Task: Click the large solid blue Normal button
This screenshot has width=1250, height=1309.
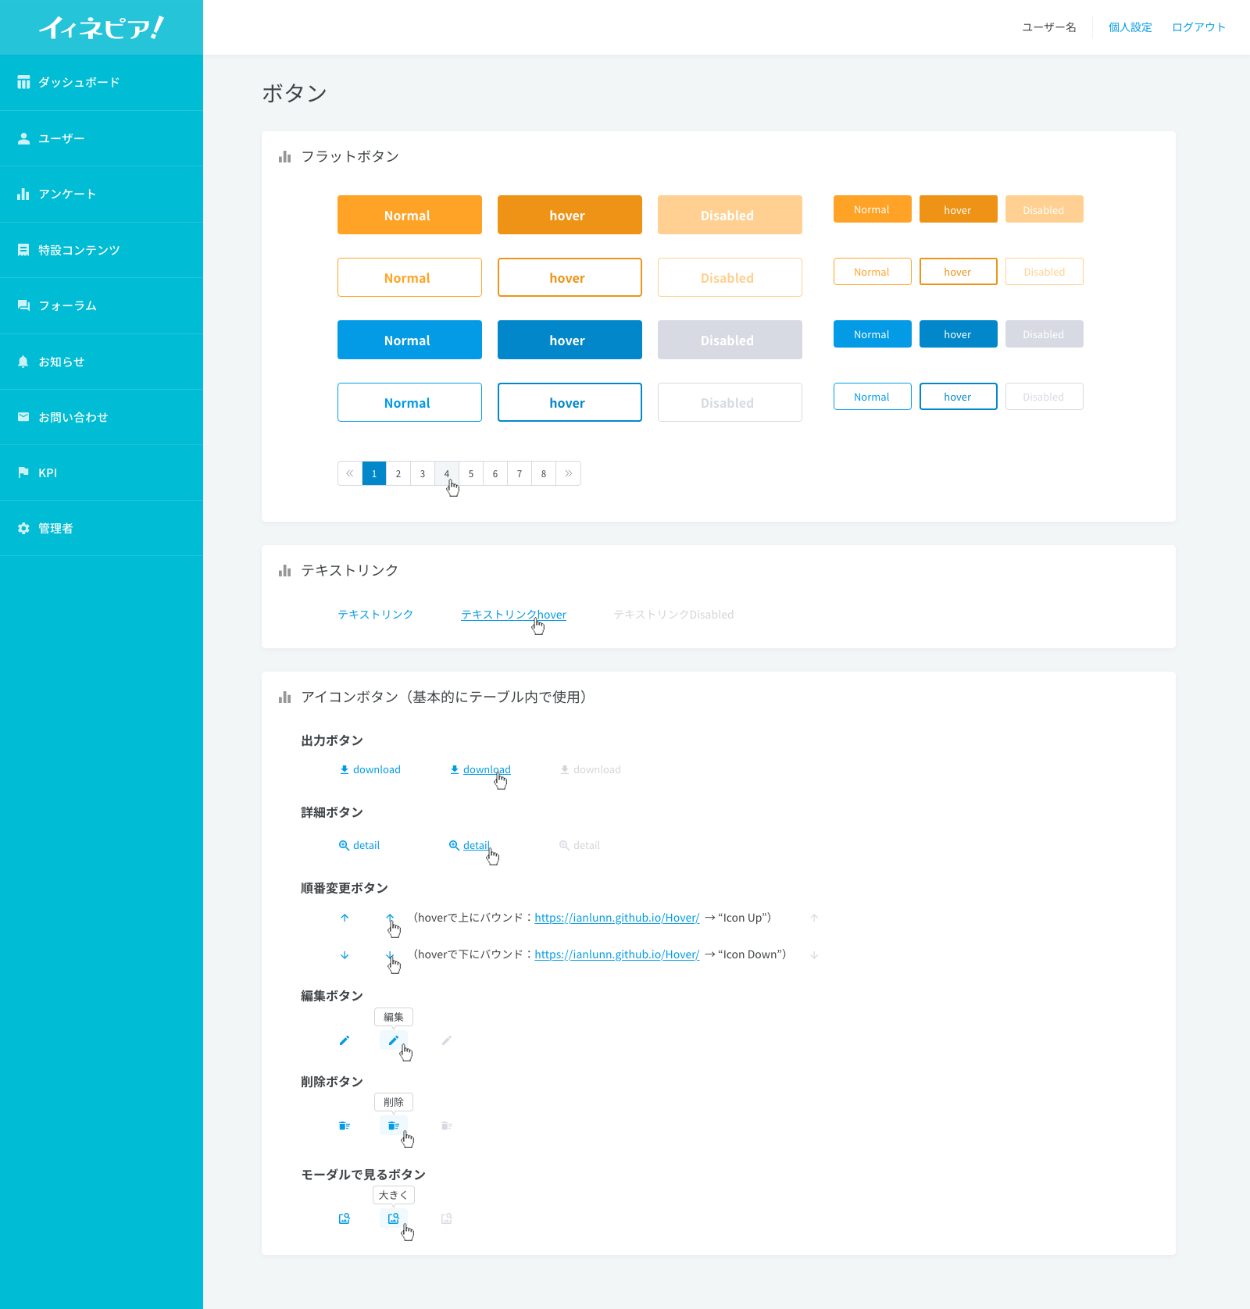Action: (409, 340)
